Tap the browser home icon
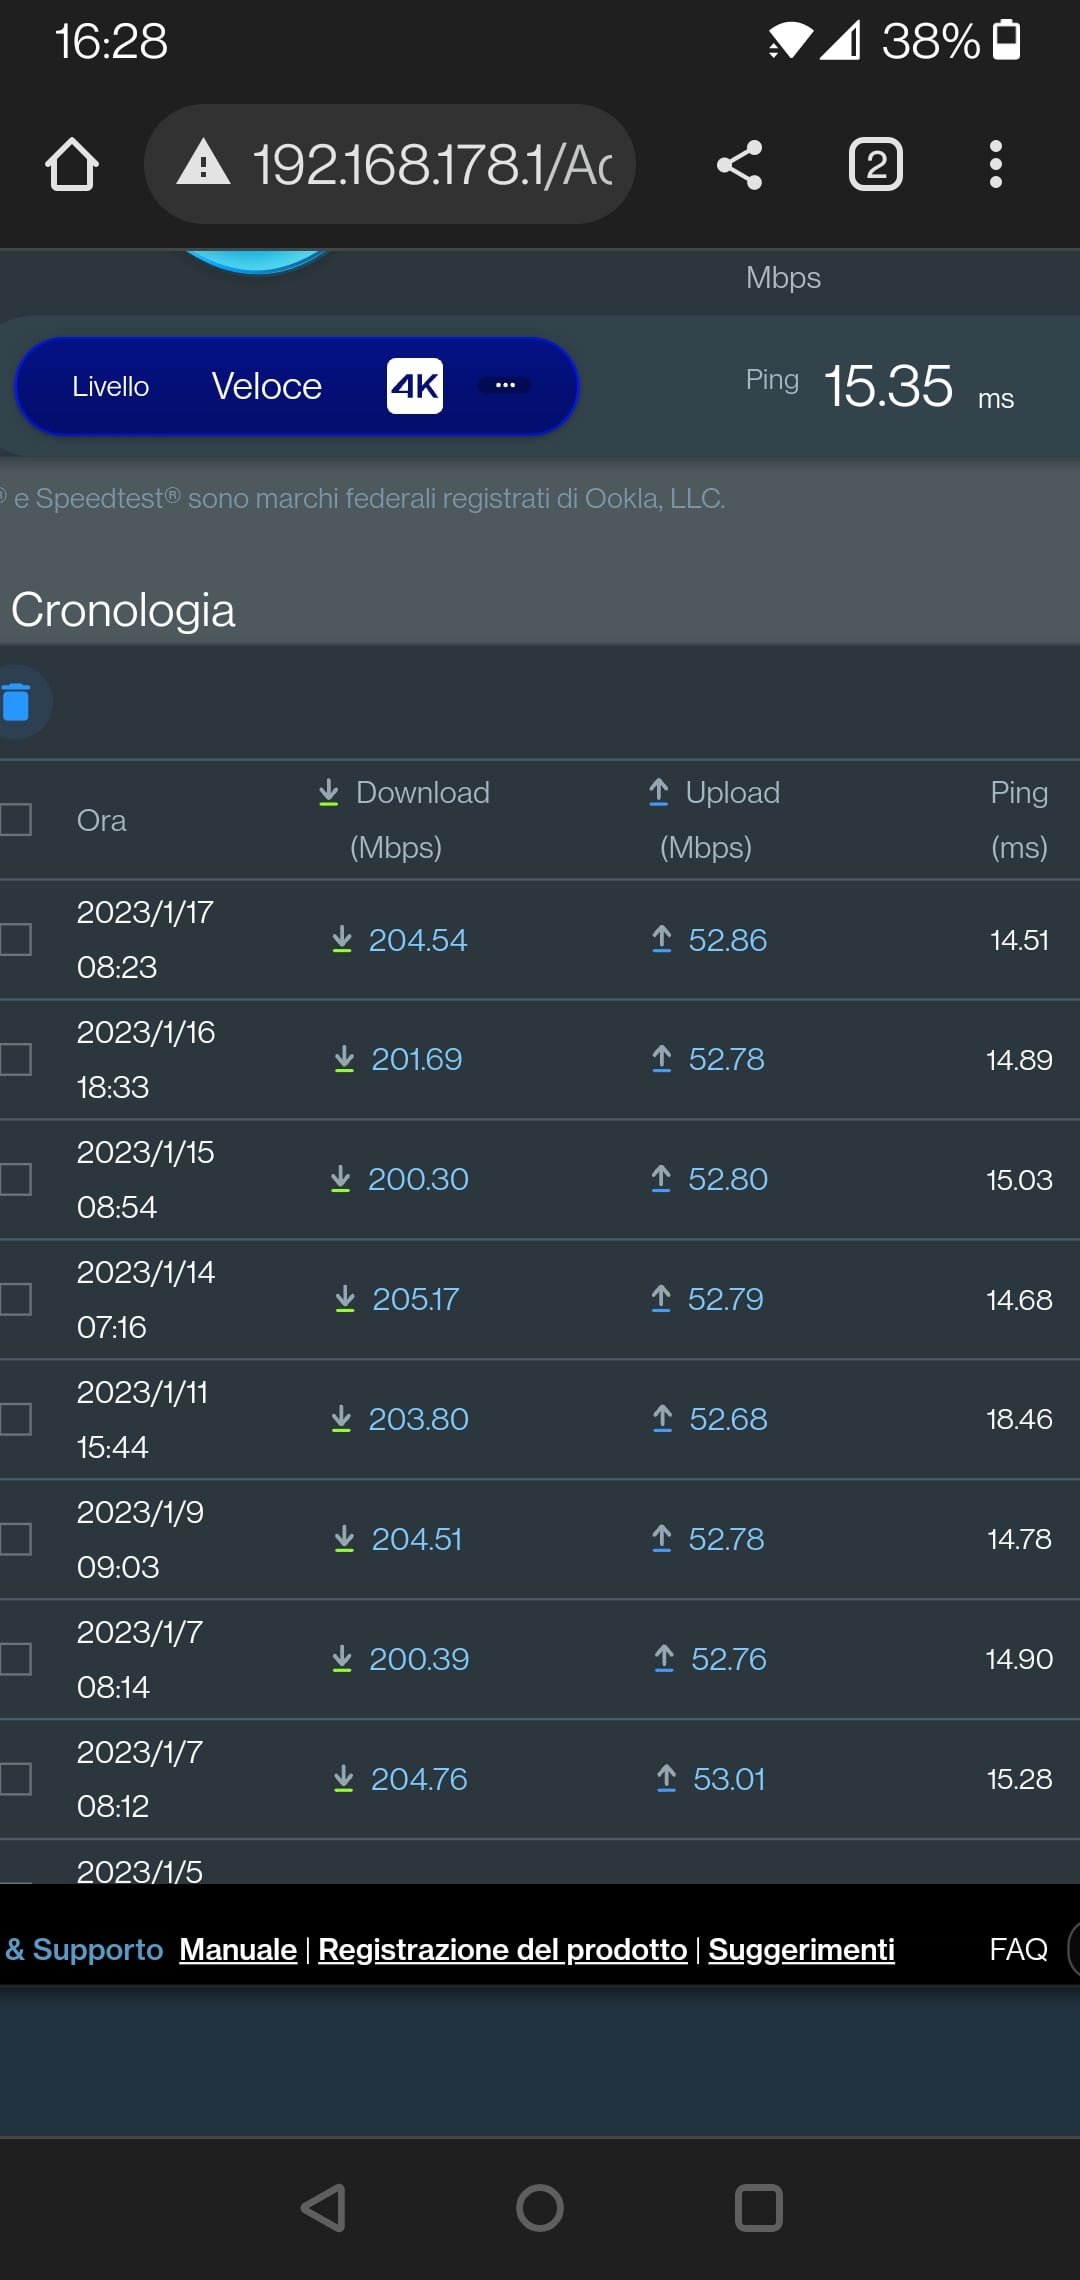The height and width of the screenshot is (2280, 1080). tap(72, 165)
